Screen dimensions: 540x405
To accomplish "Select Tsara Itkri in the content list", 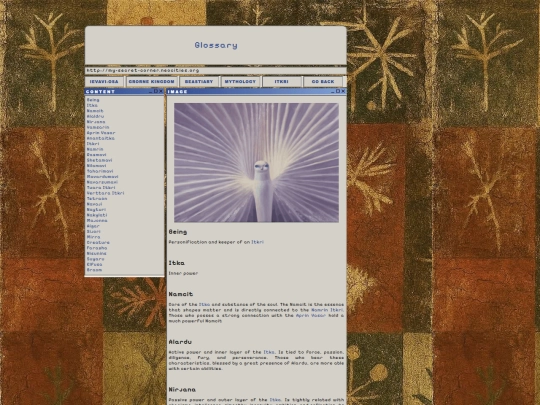I will click(x=101, y=188).
